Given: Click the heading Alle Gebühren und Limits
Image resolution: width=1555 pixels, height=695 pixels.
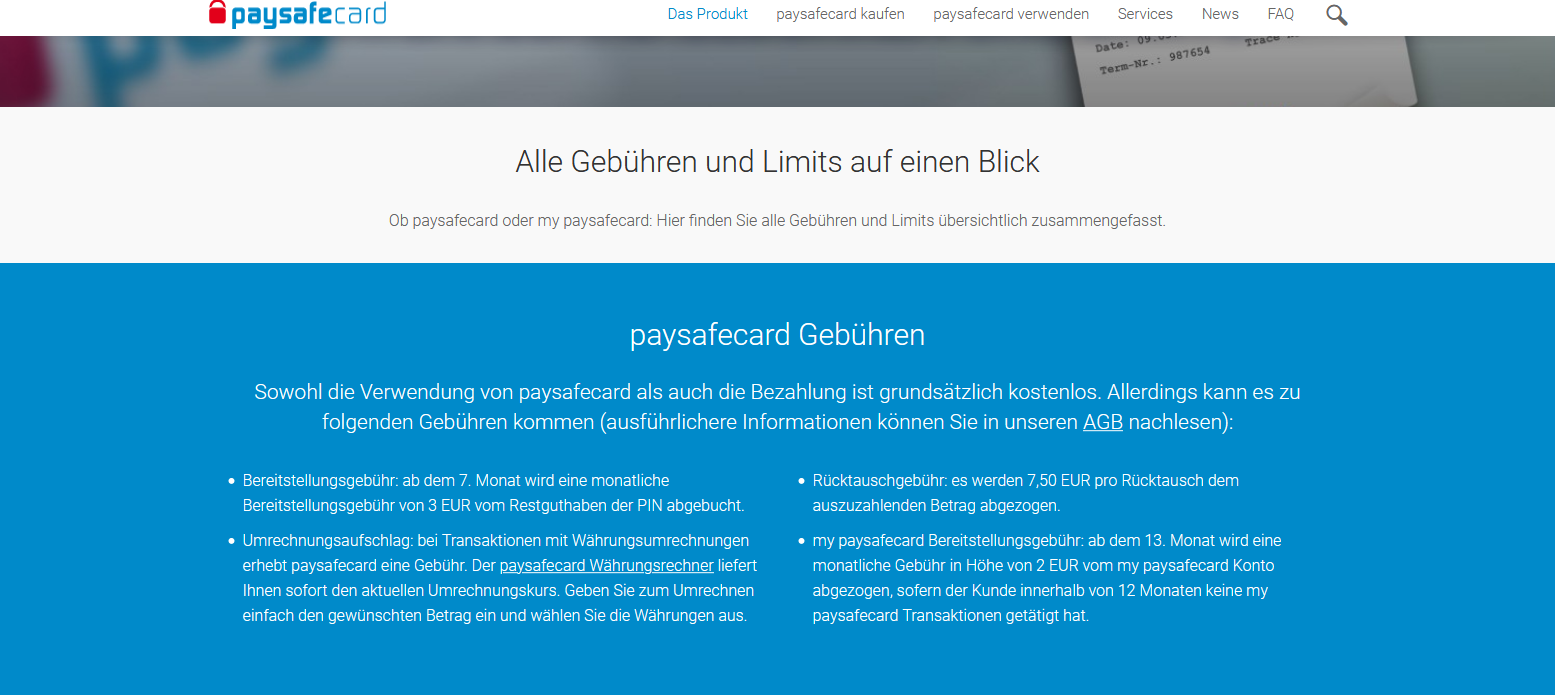Looking at the screenshot, I should (777, 162).
